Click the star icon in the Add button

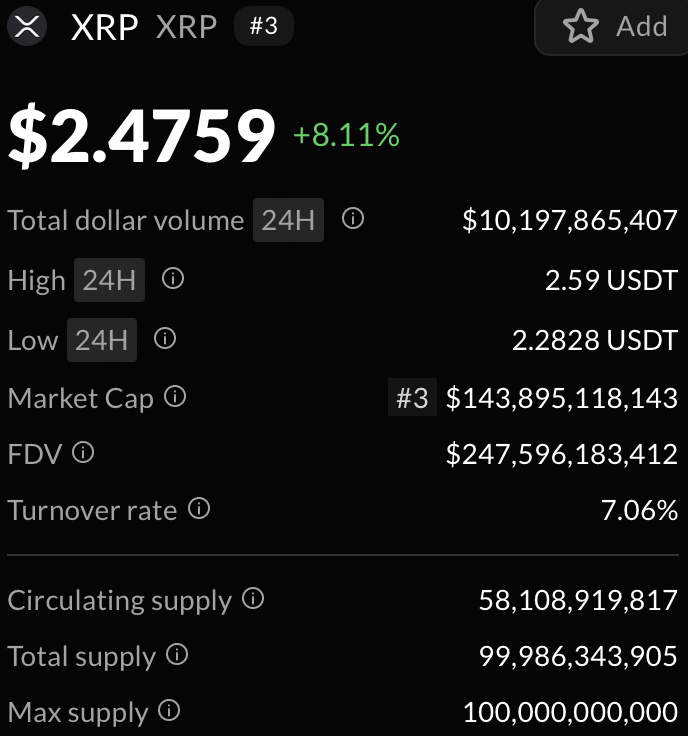point(580,27)
